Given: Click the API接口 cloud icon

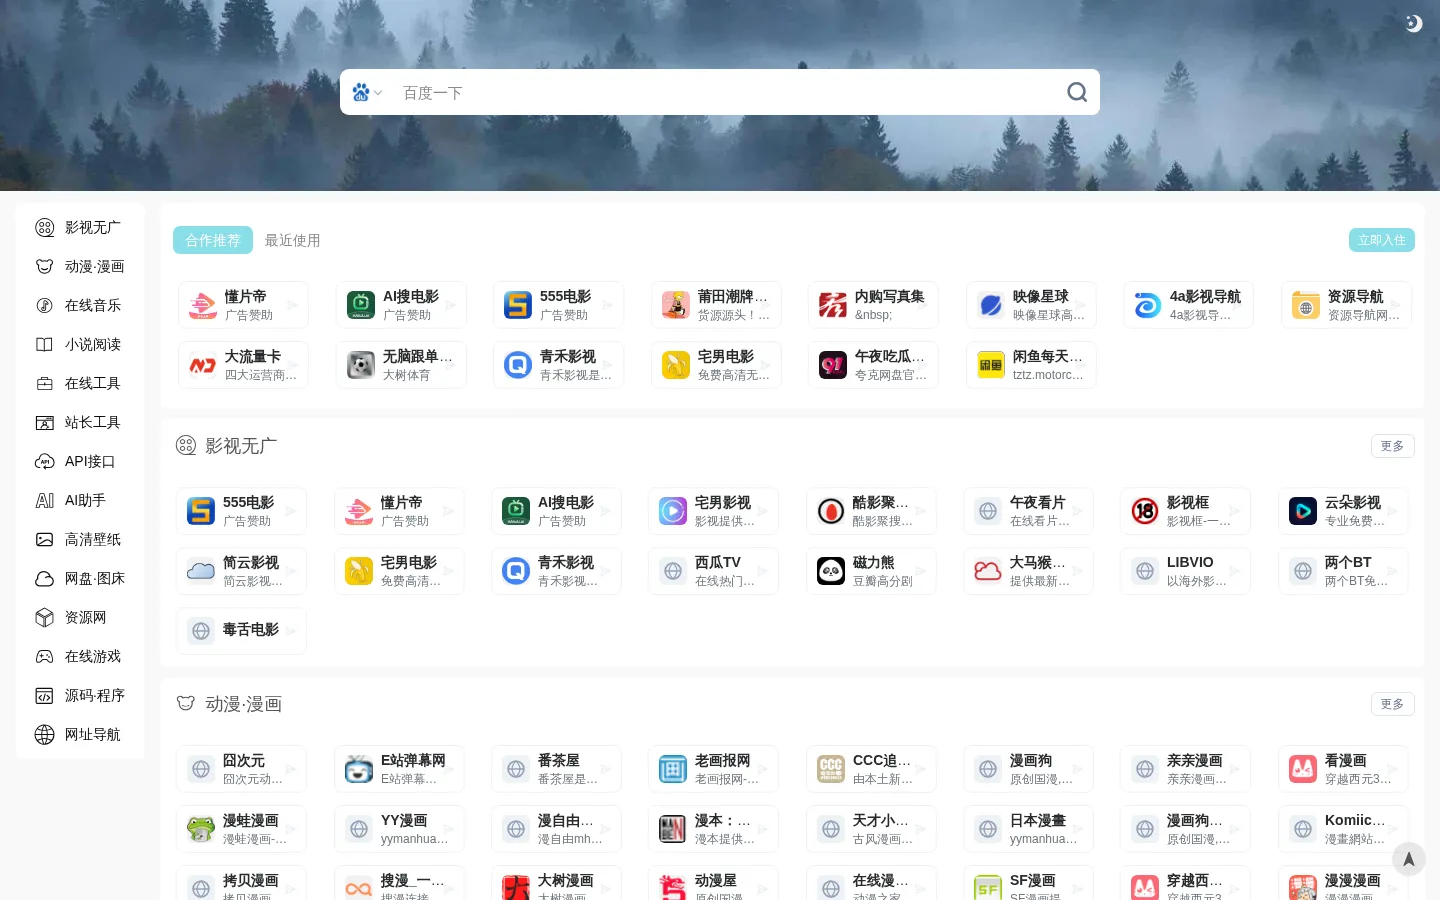Looking at the screenshot, I should (44, 461).
